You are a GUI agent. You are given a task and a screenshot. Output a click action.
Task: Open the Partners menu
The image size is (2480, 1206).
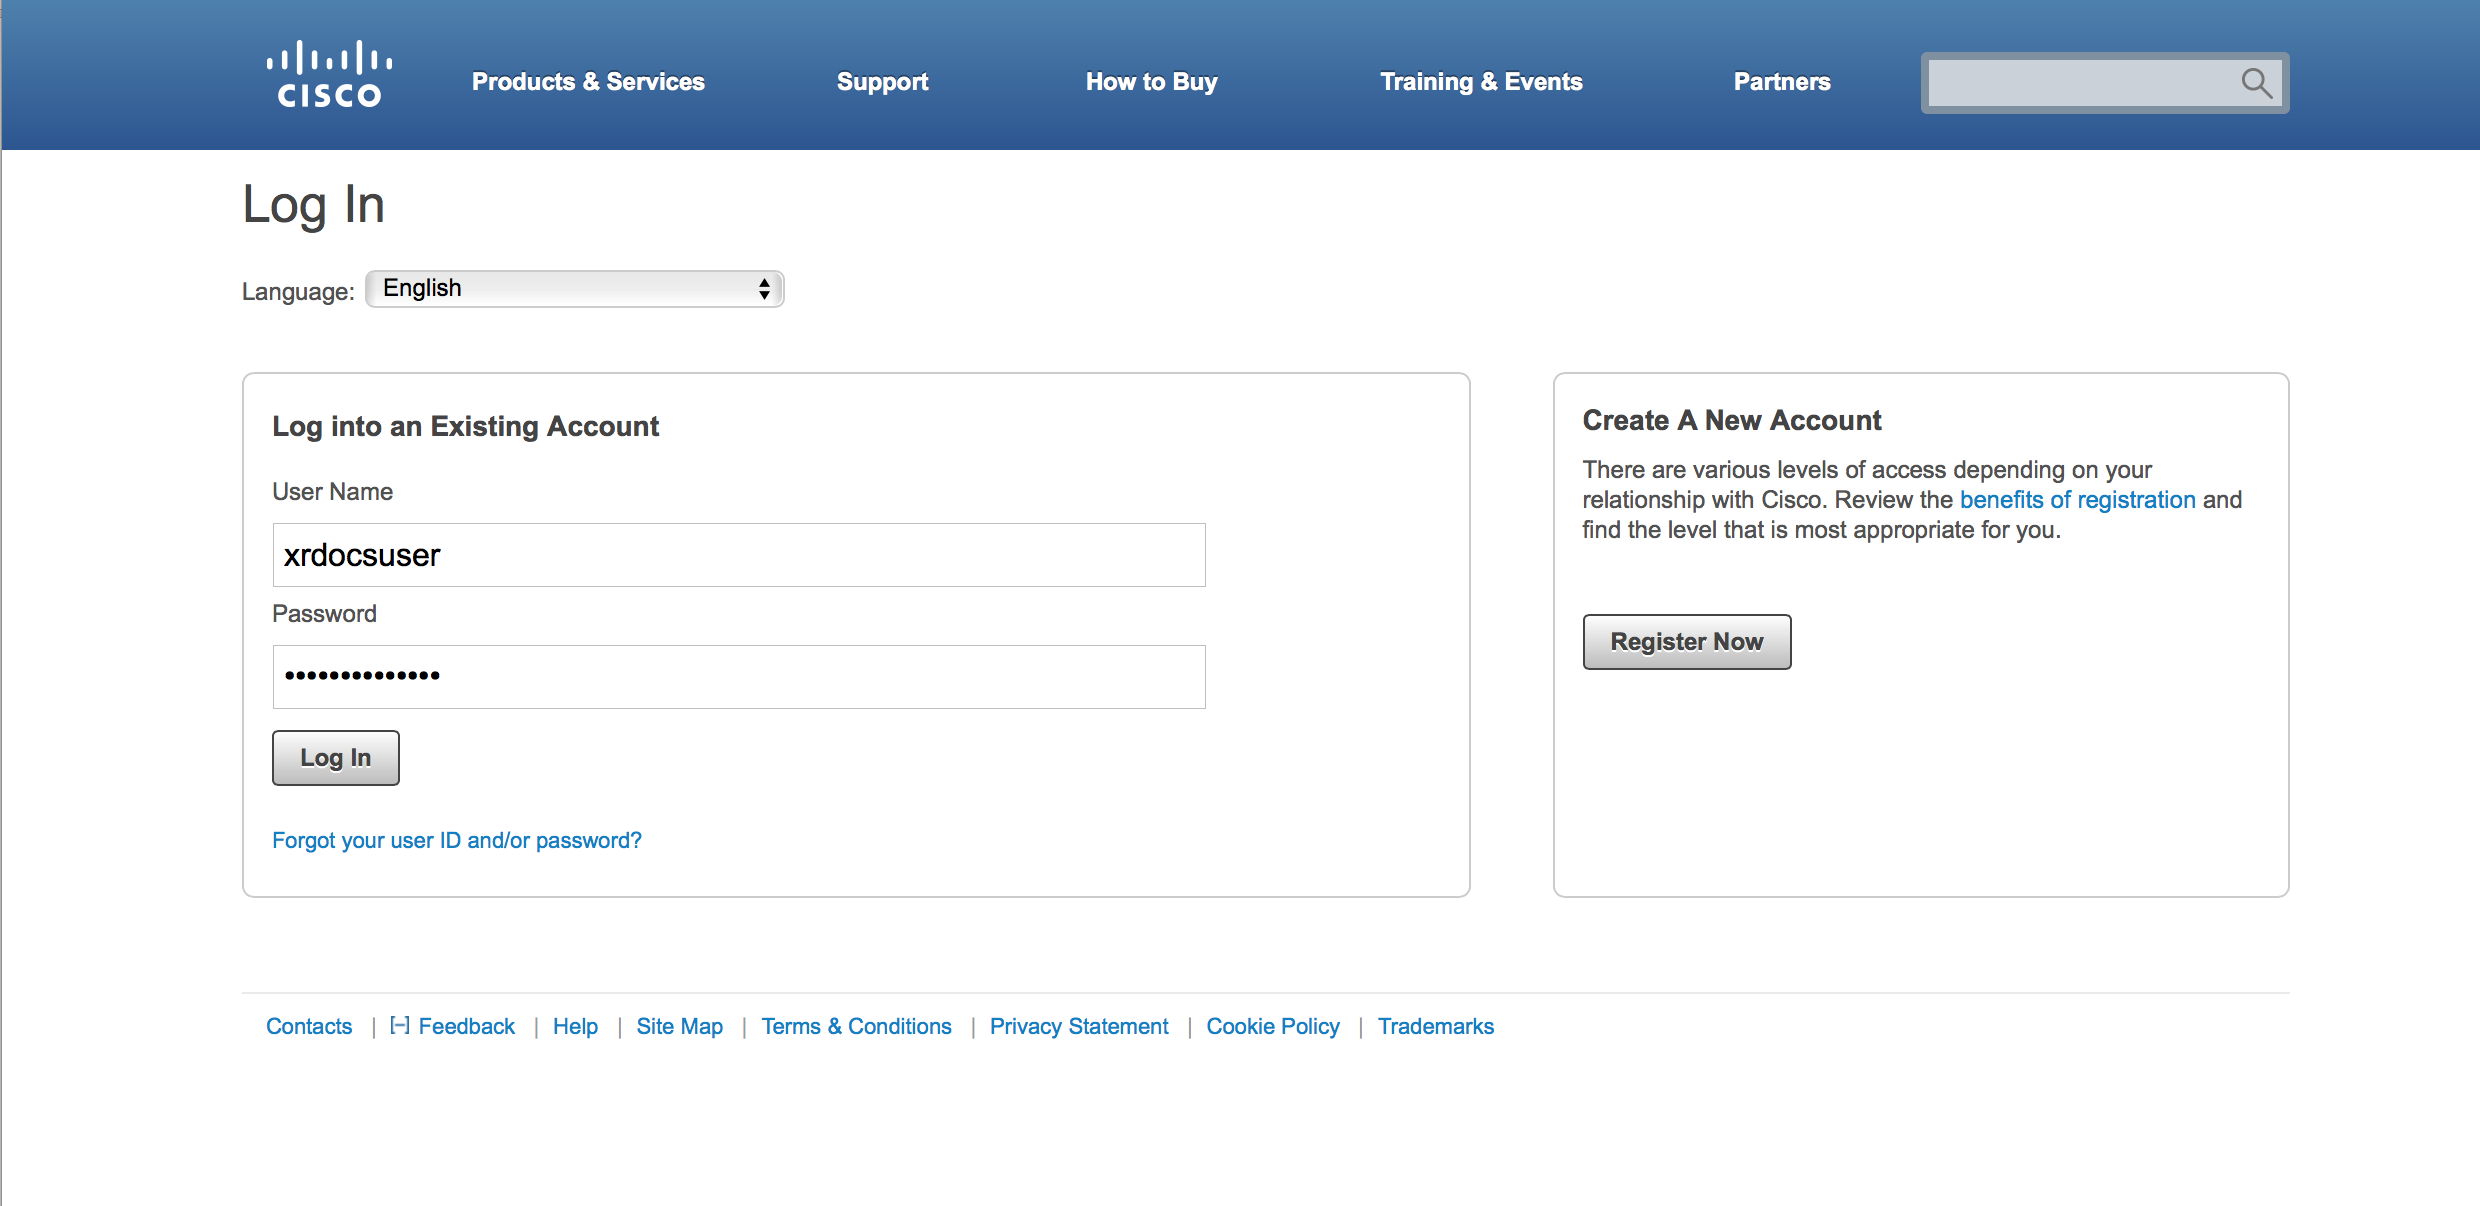[1782, 82]
